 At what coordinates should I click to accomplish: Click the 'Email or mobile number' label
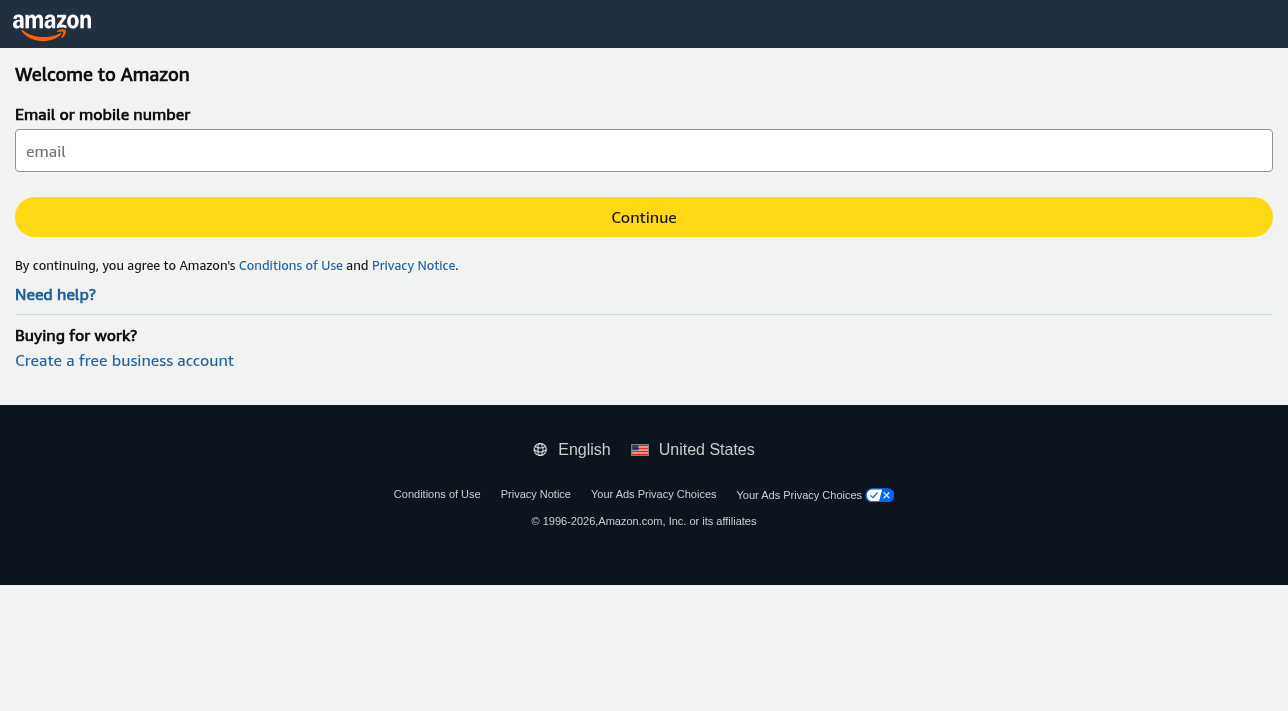102,115
